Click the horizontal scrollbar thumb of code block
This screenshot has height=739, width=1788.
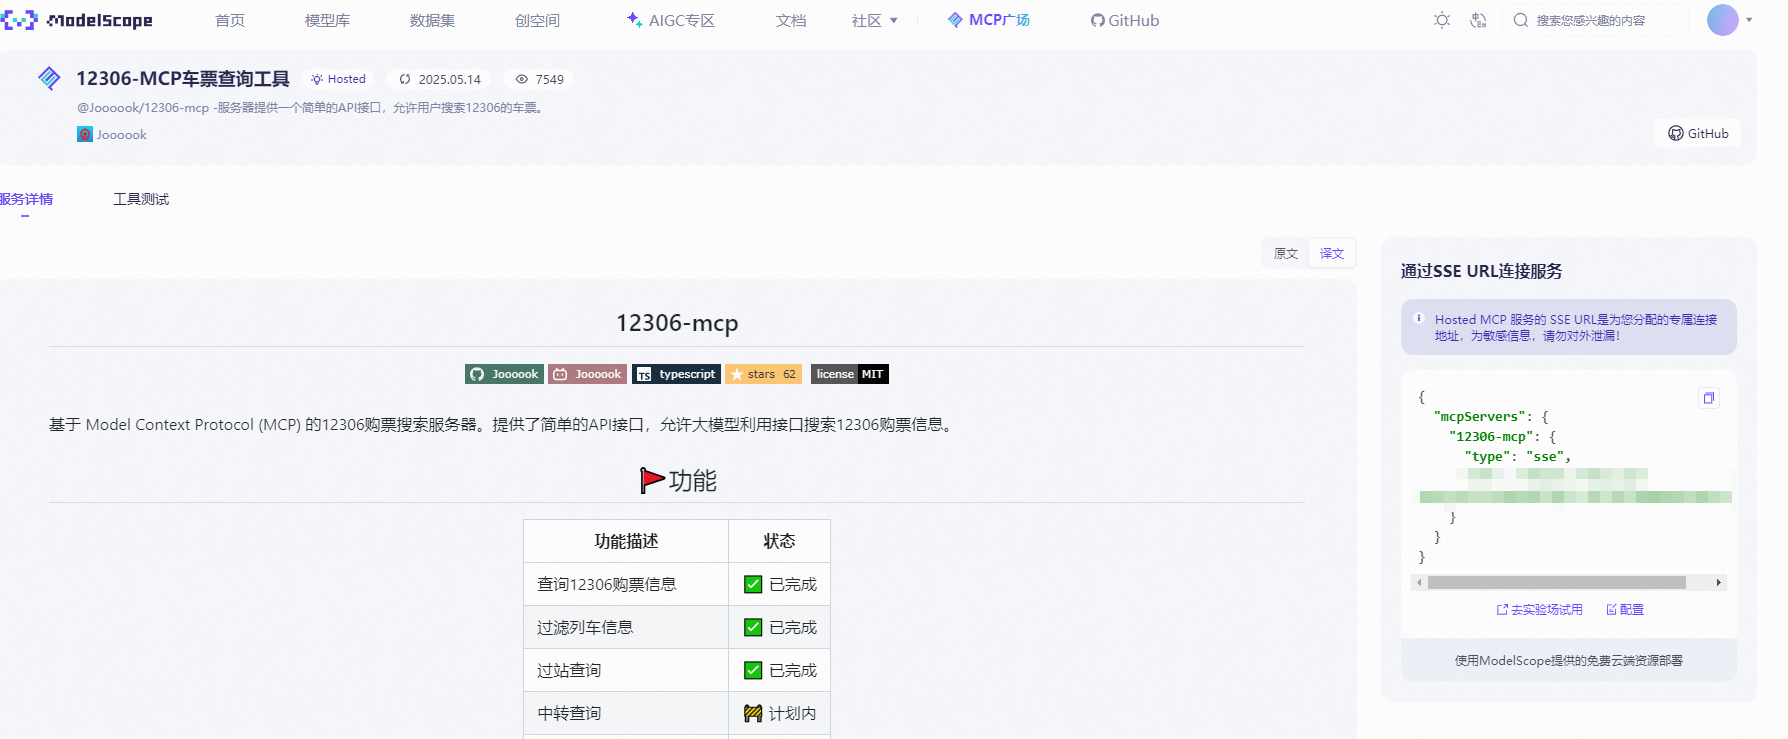click(x=1556, y=582)
